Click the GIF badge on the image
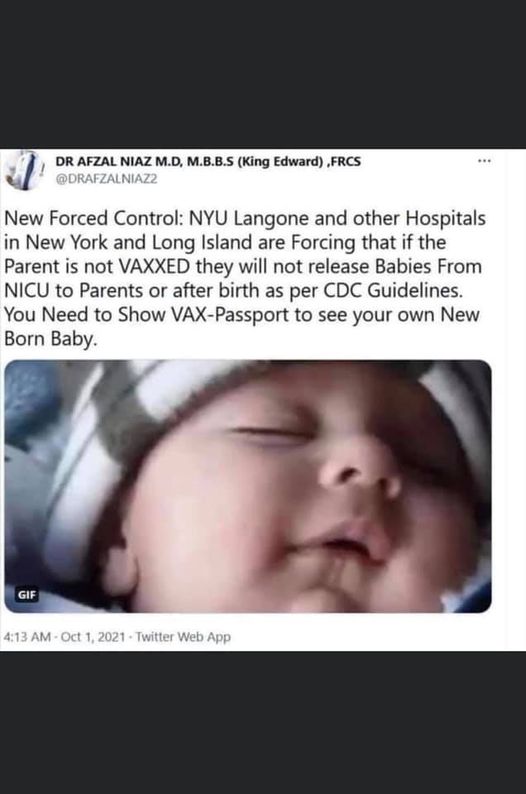 tap(27, 595)
